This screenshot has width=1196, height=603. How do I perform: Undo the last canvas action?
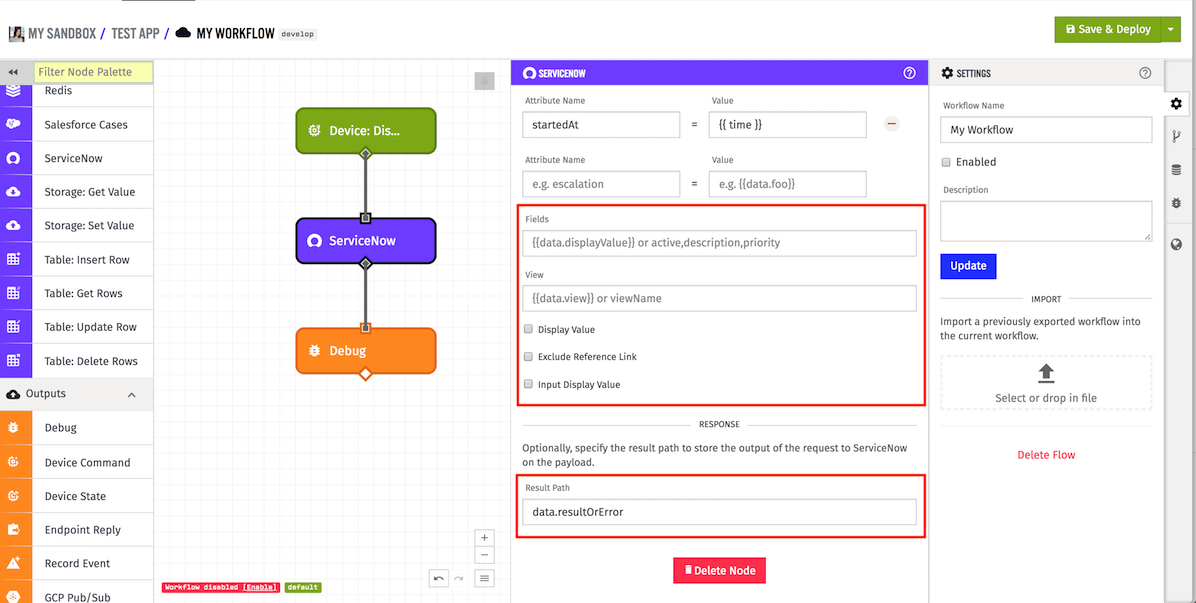tap(439, 579)
